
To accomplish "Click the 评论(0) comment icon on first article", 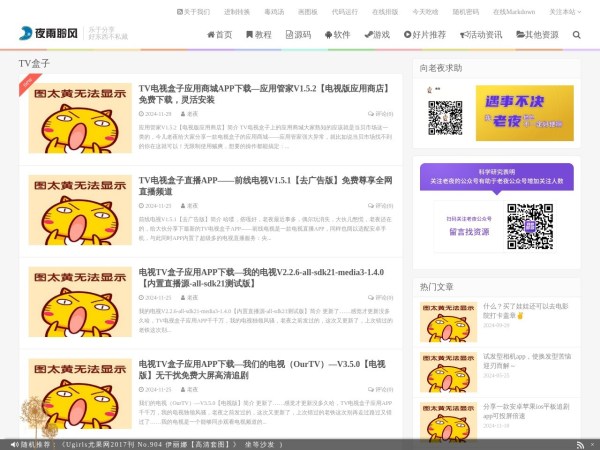I will (x=382, y=114).
